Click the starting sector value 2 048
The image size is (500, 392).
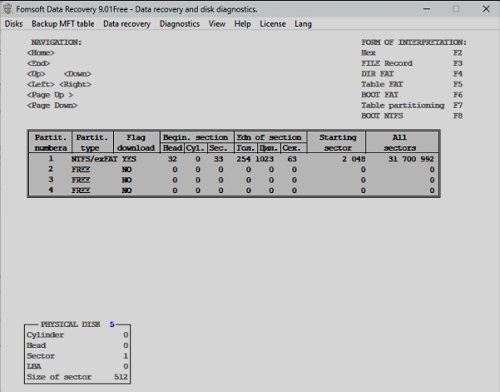tap(354, 159)
